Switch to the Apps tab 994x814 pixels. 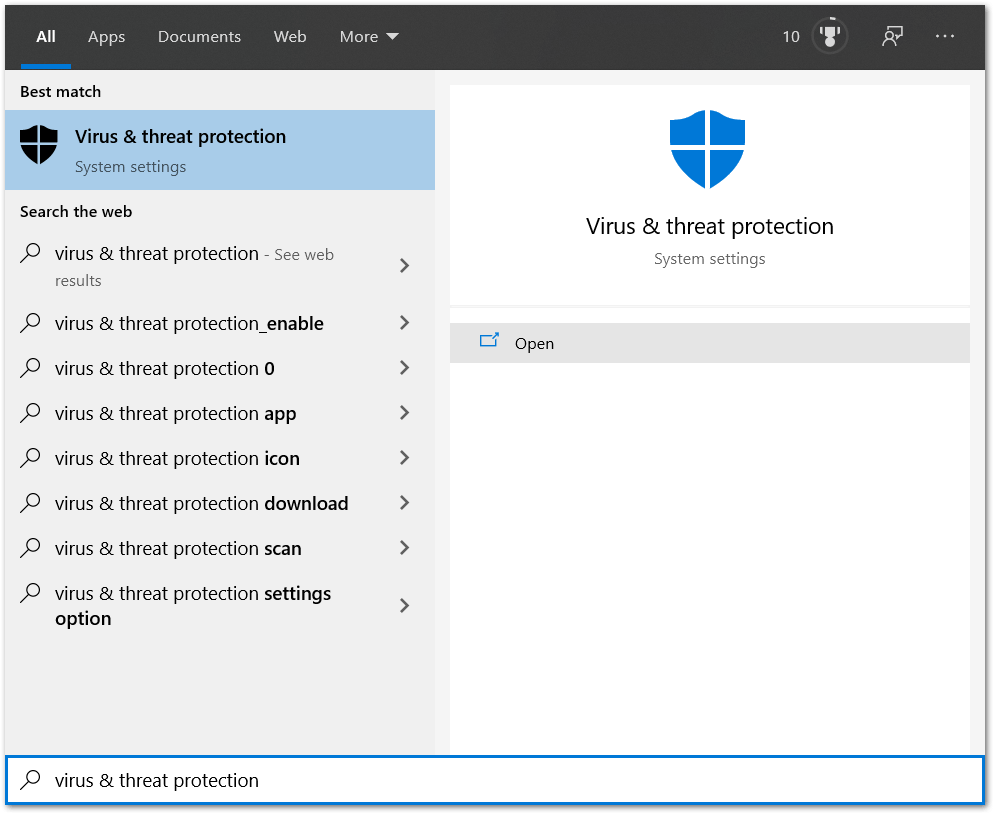coord(106,37)
